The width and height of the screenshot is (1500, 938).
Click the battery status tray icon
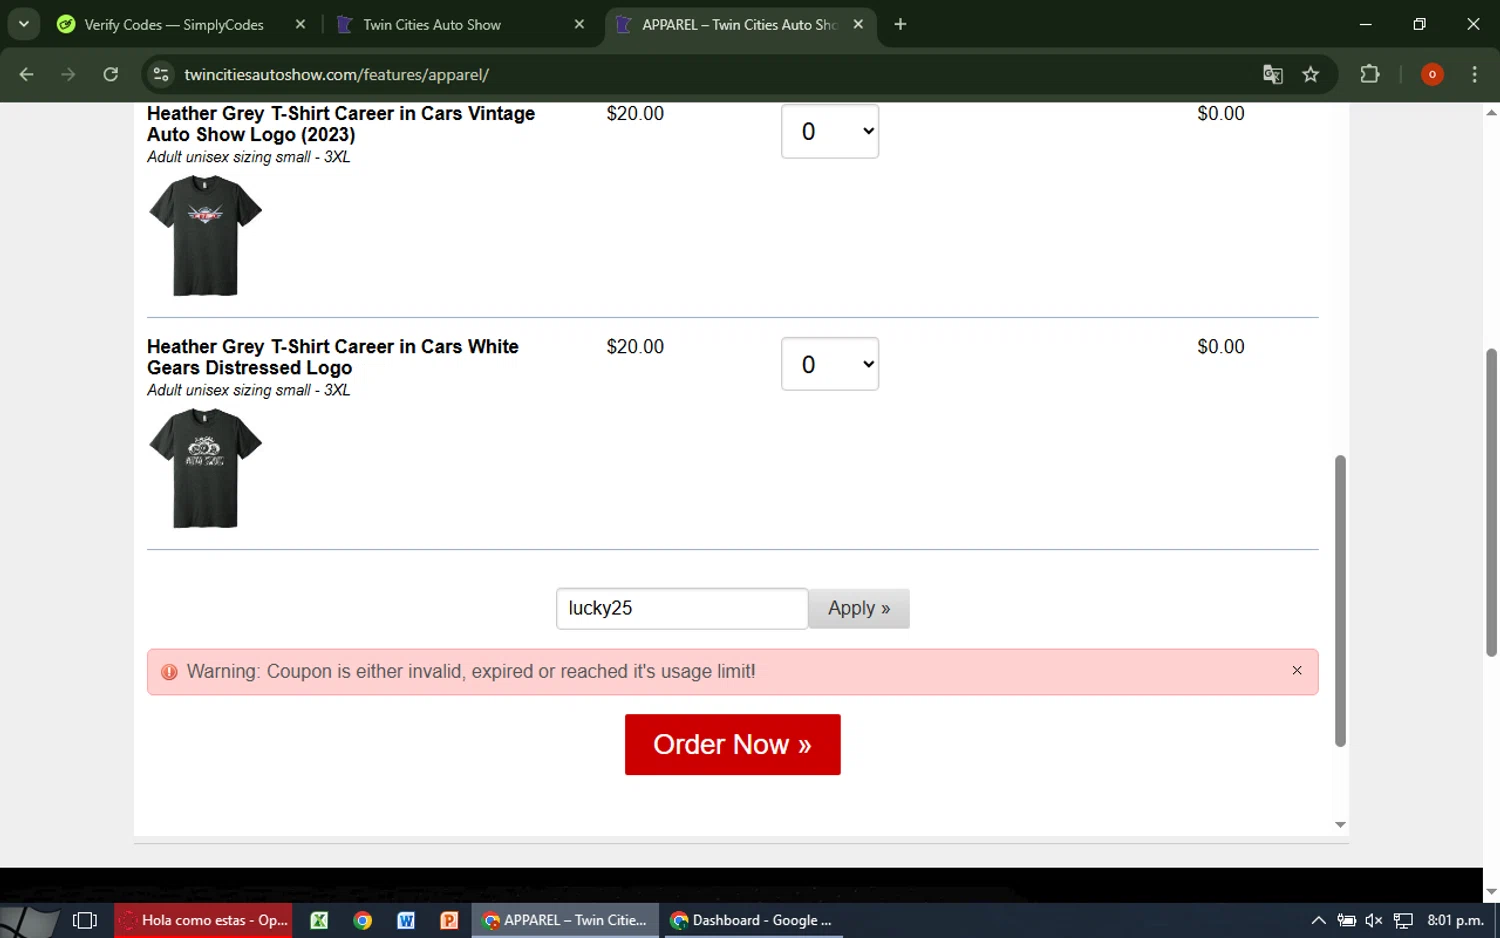pos(1347,920)
